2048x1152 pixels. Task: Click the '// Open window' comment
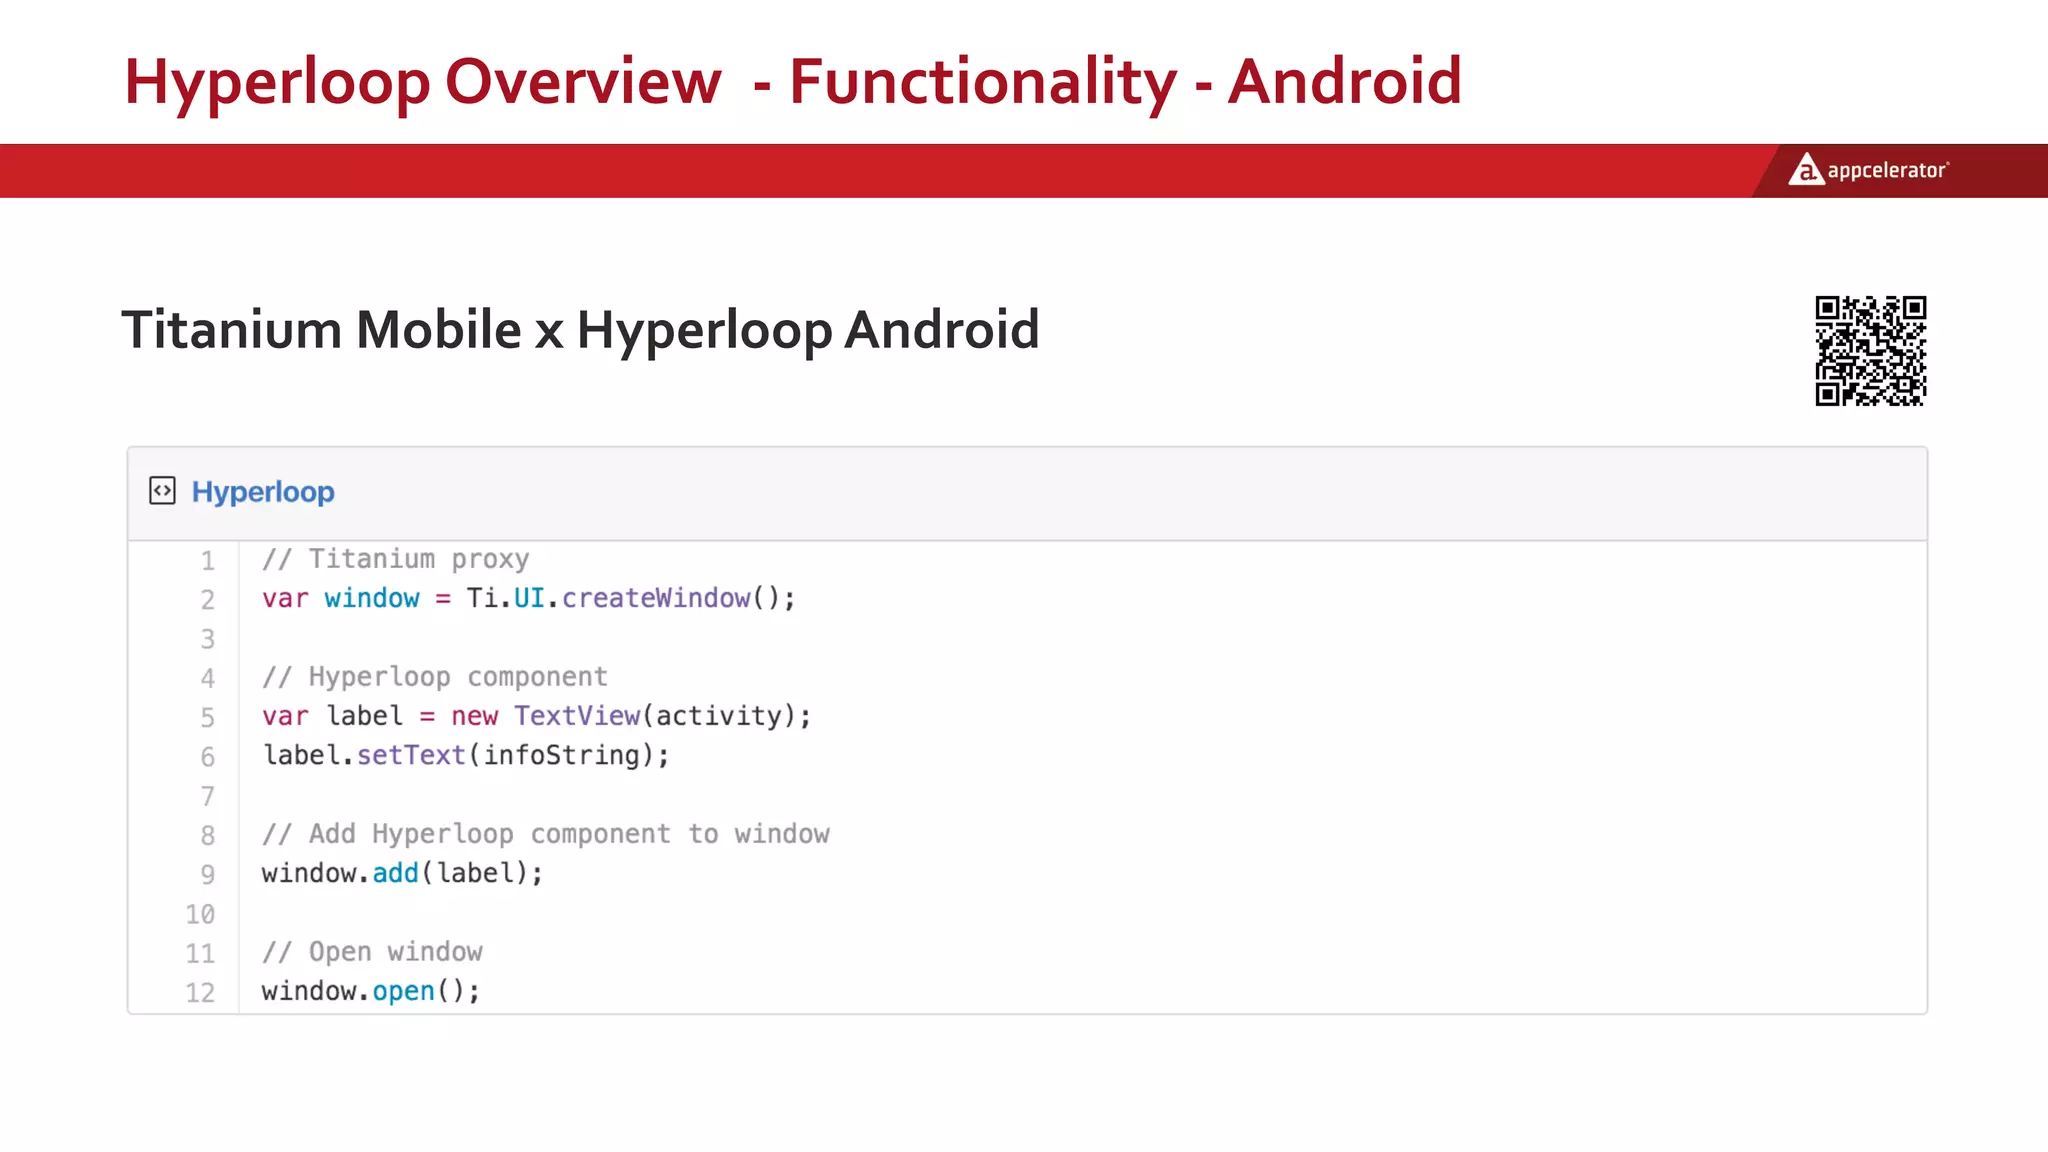click(x=372, y=952)
